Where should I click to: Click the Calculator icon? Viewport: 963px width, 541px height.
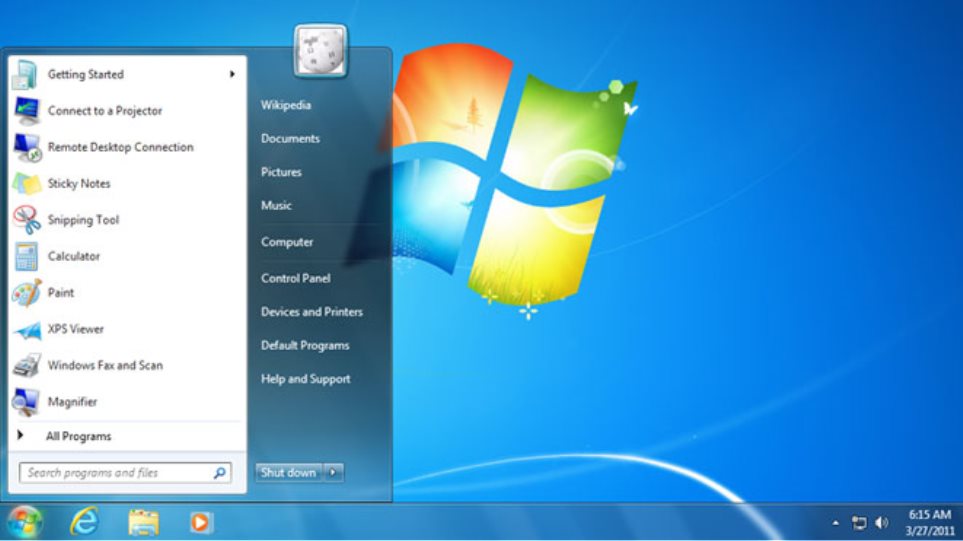(x=26, y=256)
